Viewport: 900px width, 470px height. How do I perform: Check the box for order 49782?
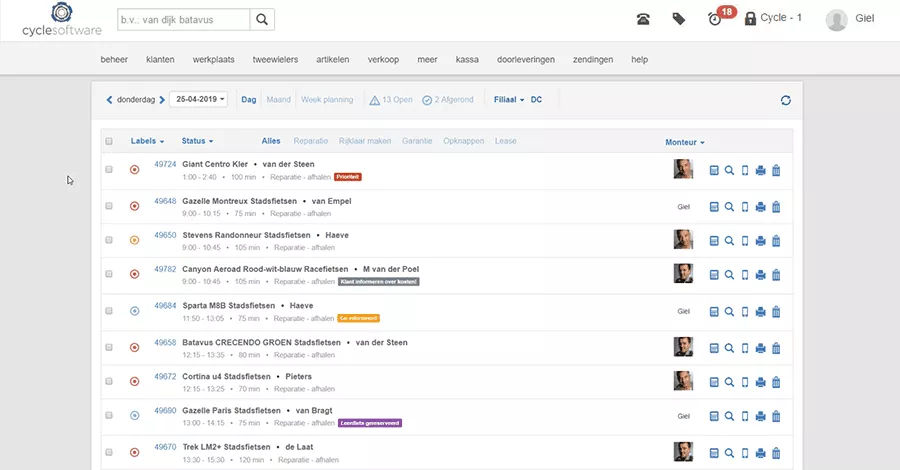(x=109, y=274)
